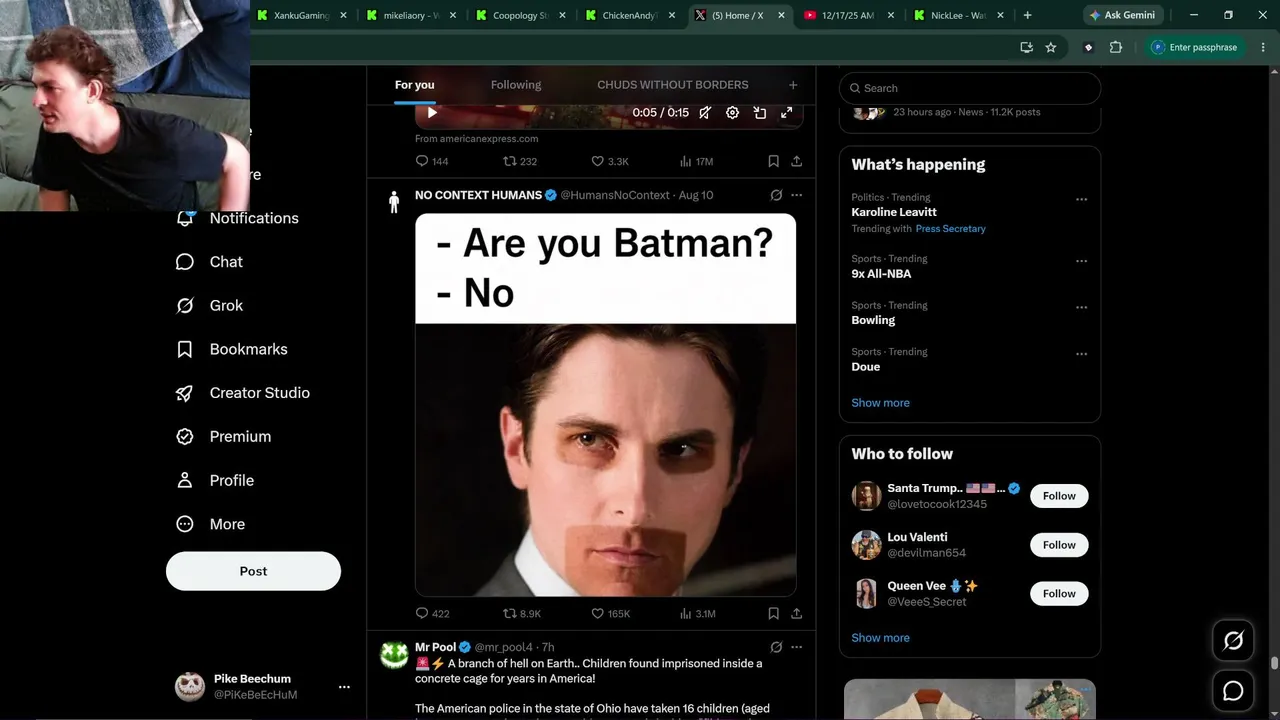Open the NO CONTEXT HUMANS avatar
This screenshot has height=720, width=1280.
click(394, 201)
